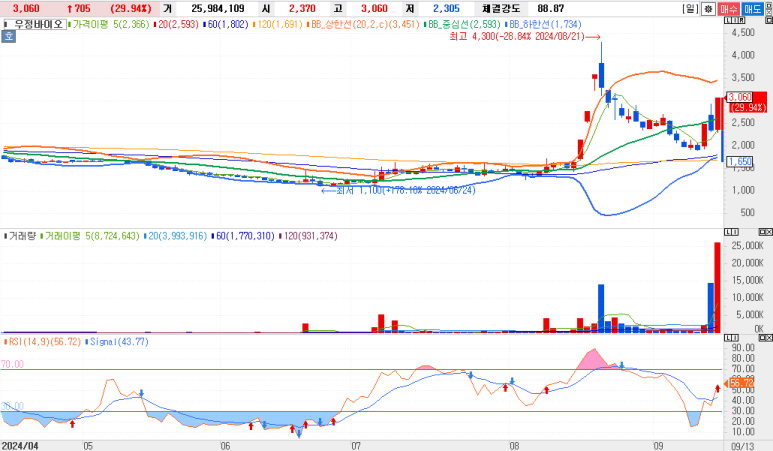The height and width of the screenshot is (451, 773).
Task: Click the 1,650 price tag on axis
Action: (x=740, y=161)
